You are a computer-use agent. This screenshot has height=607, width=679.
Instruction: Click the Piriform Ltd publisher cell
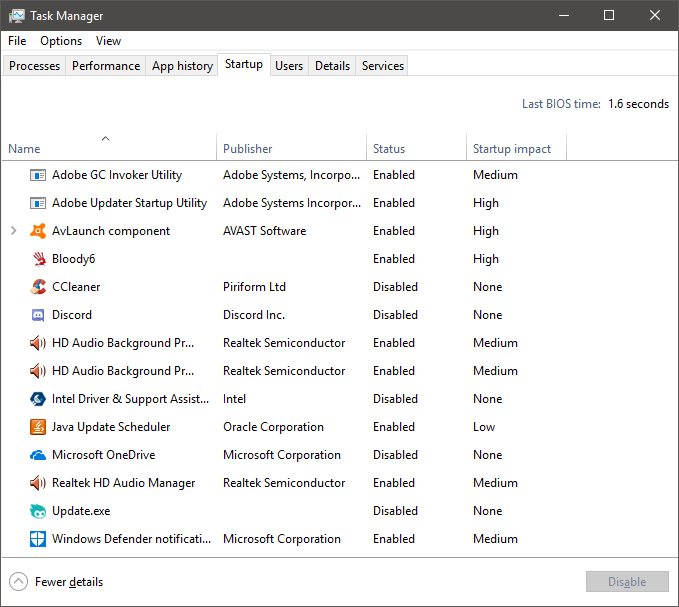click(254, 287)
